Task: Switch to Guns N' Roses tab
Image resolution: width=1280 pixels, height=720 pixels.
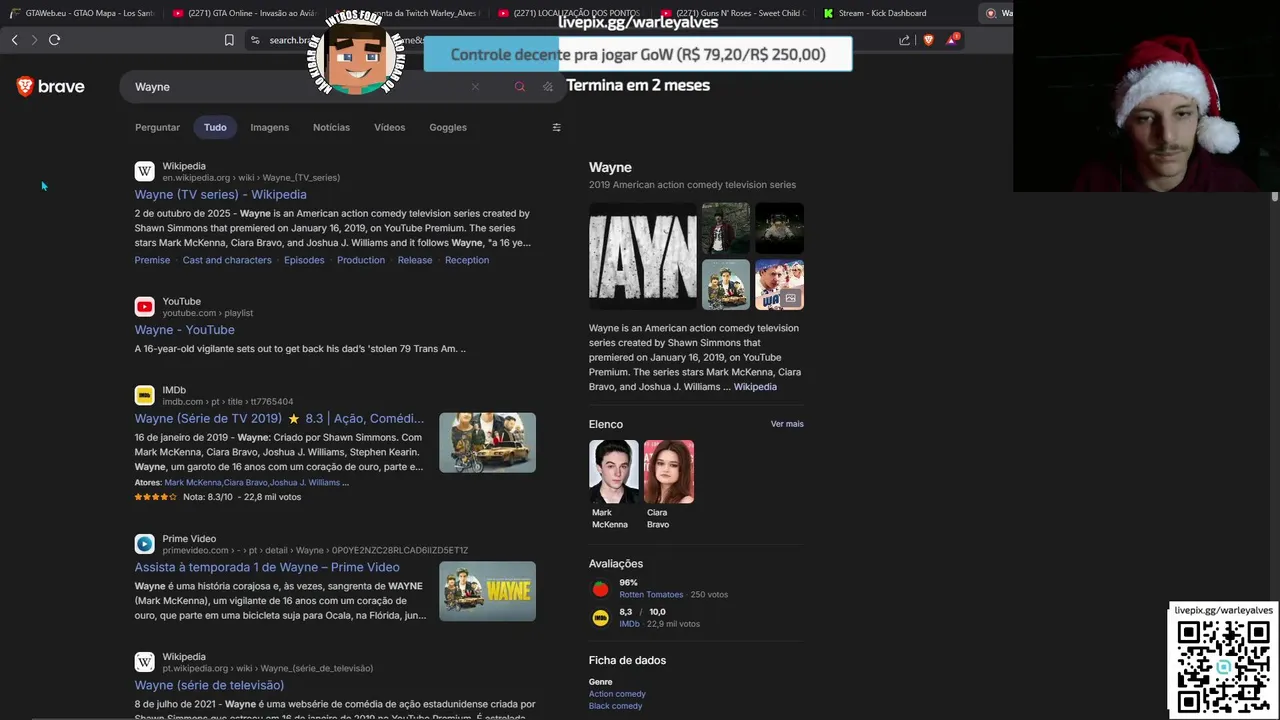Action: click(x=733, y=13)
